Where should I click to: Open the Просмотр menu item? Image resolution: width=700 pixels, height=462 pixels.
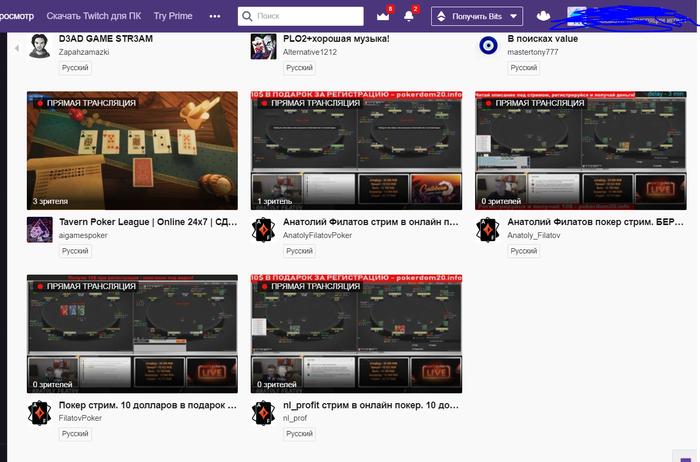pos(17,16)
